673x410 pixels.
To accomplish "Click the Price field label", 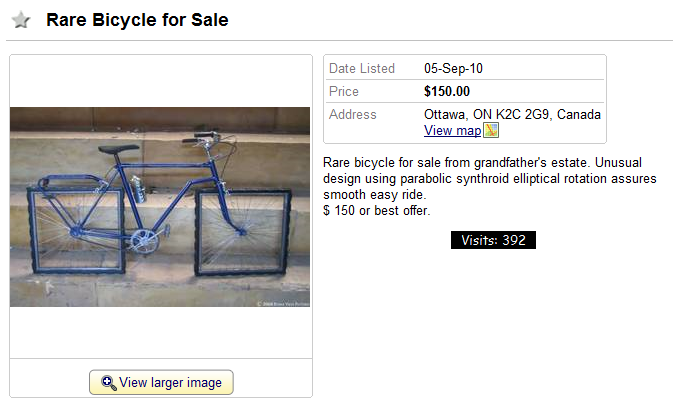I will (344, 92).
